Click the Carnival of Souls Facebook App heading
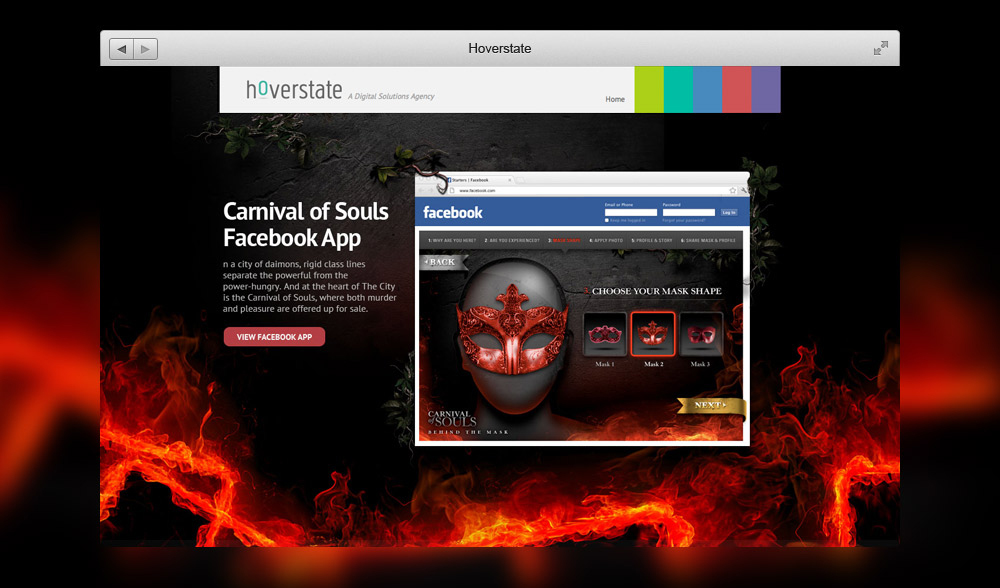This screenshot has width=1000, height=588. pos(305,224)
